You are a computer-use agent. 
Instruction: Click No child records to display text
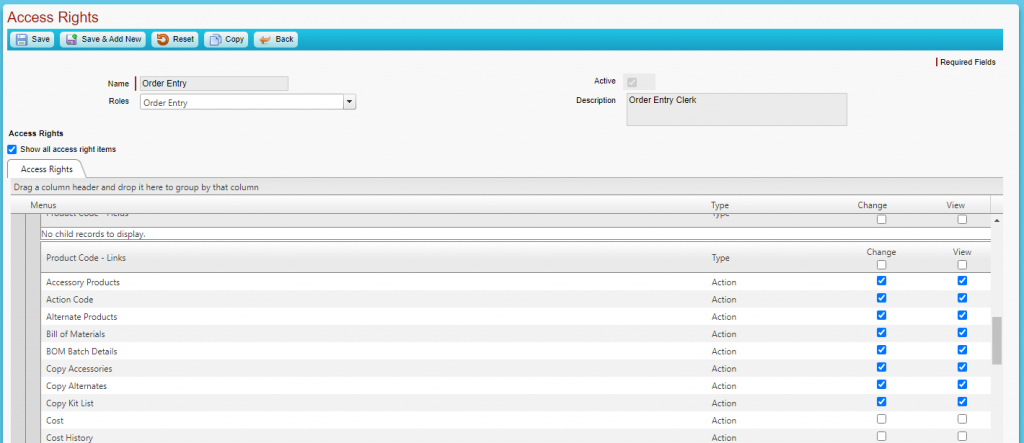tap(93, 233)
